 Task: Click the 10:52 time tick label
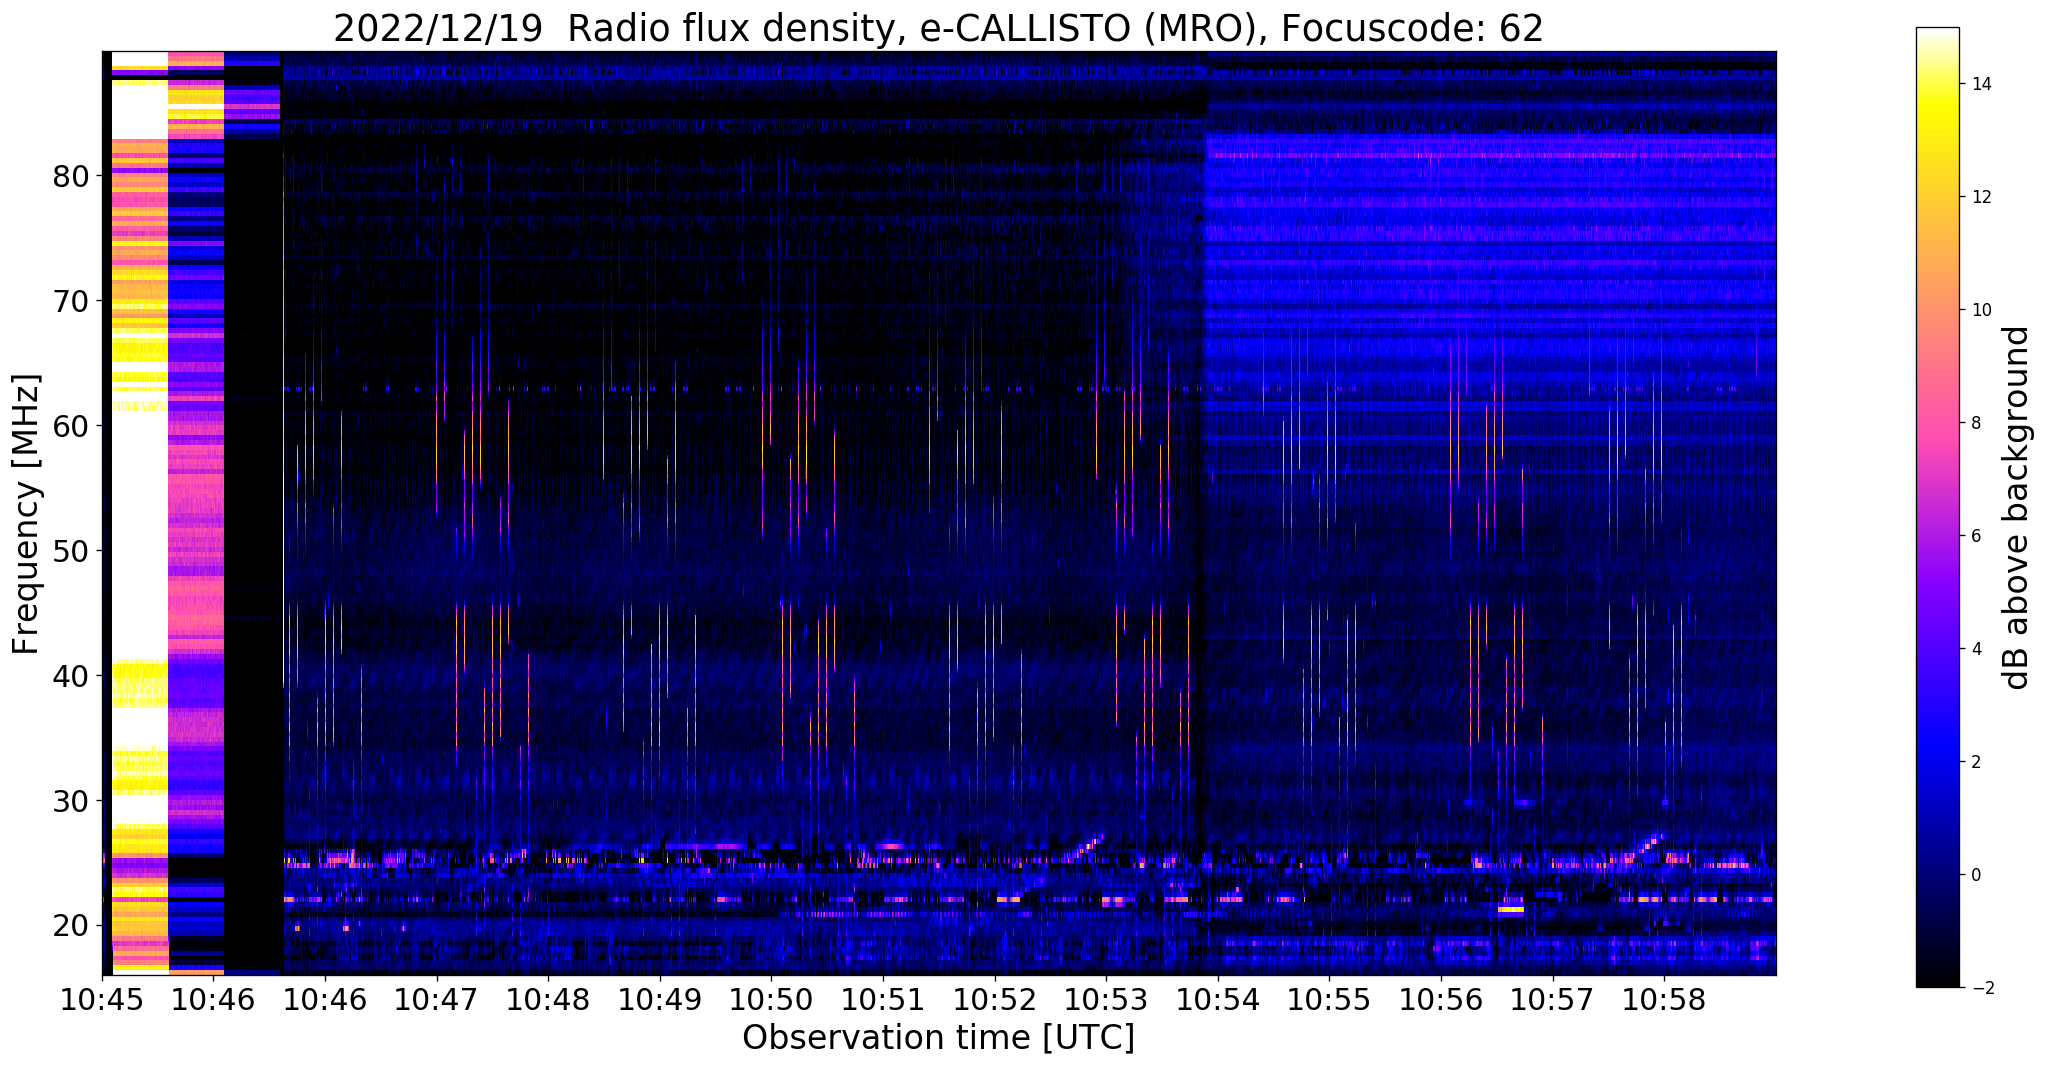(x=995, y=1000)
